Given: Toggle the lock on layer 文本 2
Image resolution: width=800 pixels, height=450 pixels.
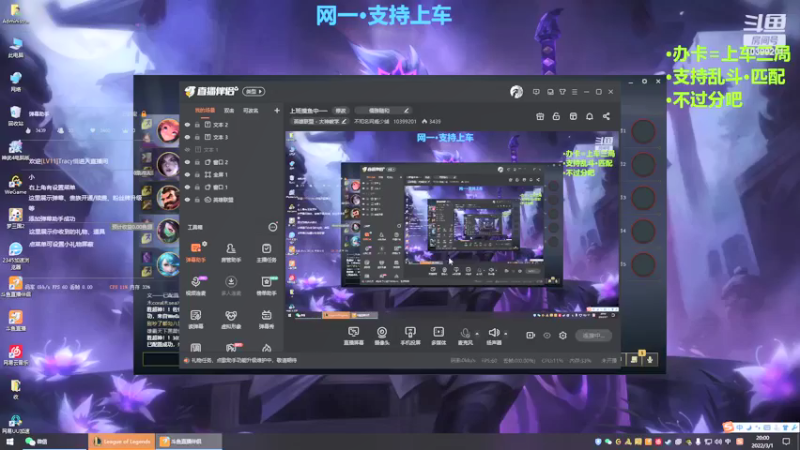Looking at the screenshot, I should (197, 124).
